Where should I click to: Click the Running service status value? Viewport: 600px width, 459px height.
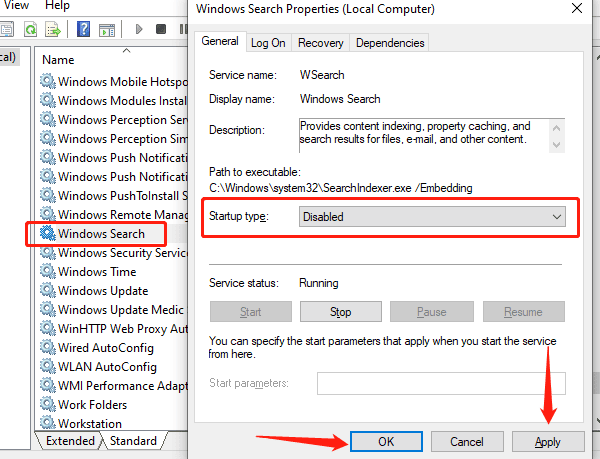318,283
